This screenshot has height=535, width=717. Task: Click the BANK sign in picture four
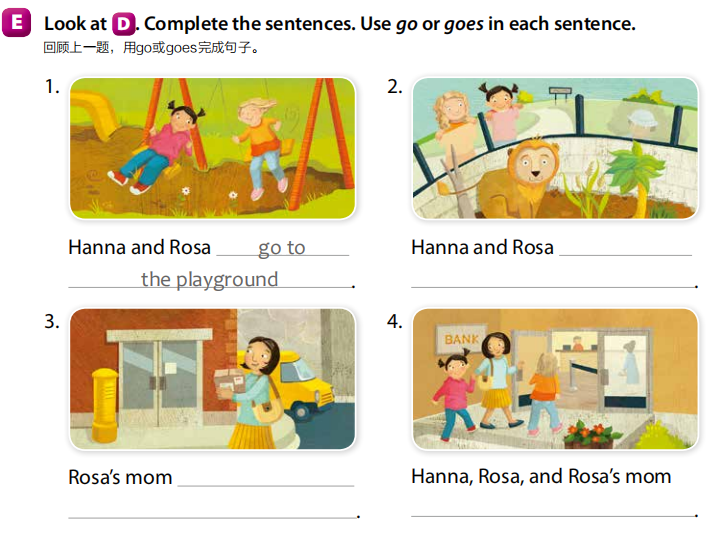pyautogui.click(x=461, y=339)
